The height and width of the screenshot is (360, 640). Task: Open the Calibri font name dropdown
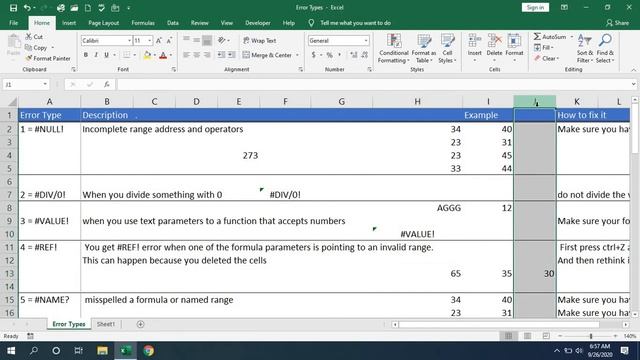pos(129,40)
